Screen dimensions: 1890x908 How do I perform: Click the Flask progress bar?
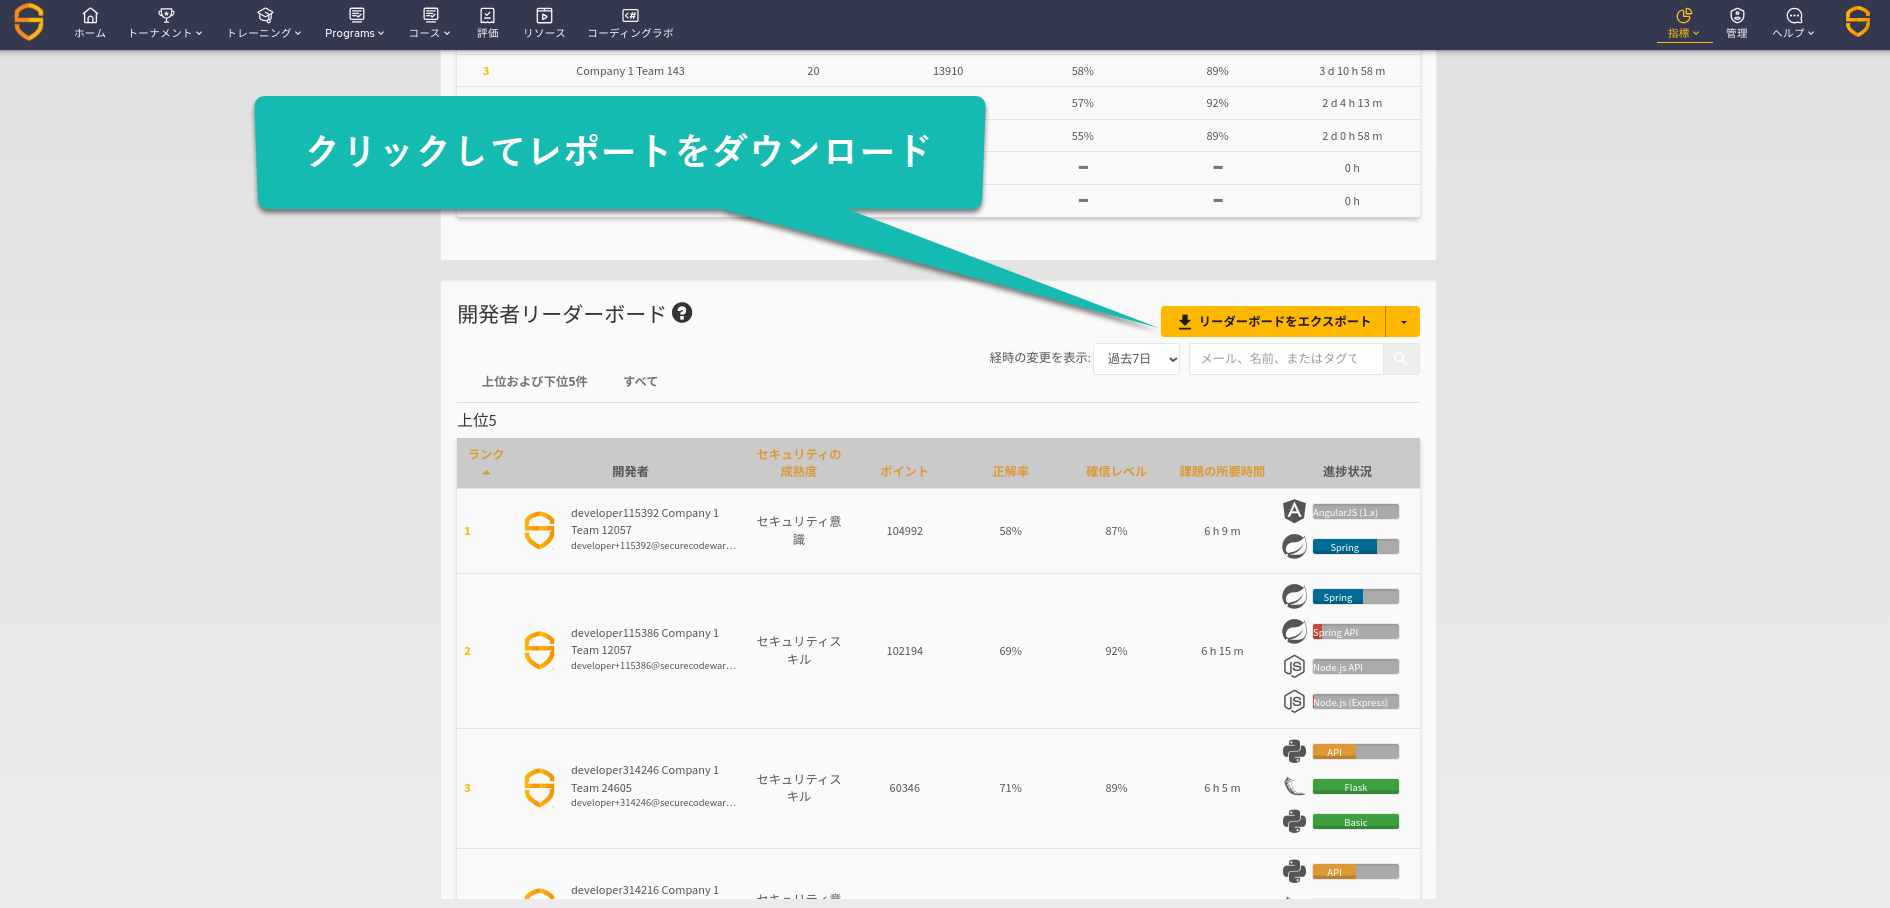tap(1355, 787)
